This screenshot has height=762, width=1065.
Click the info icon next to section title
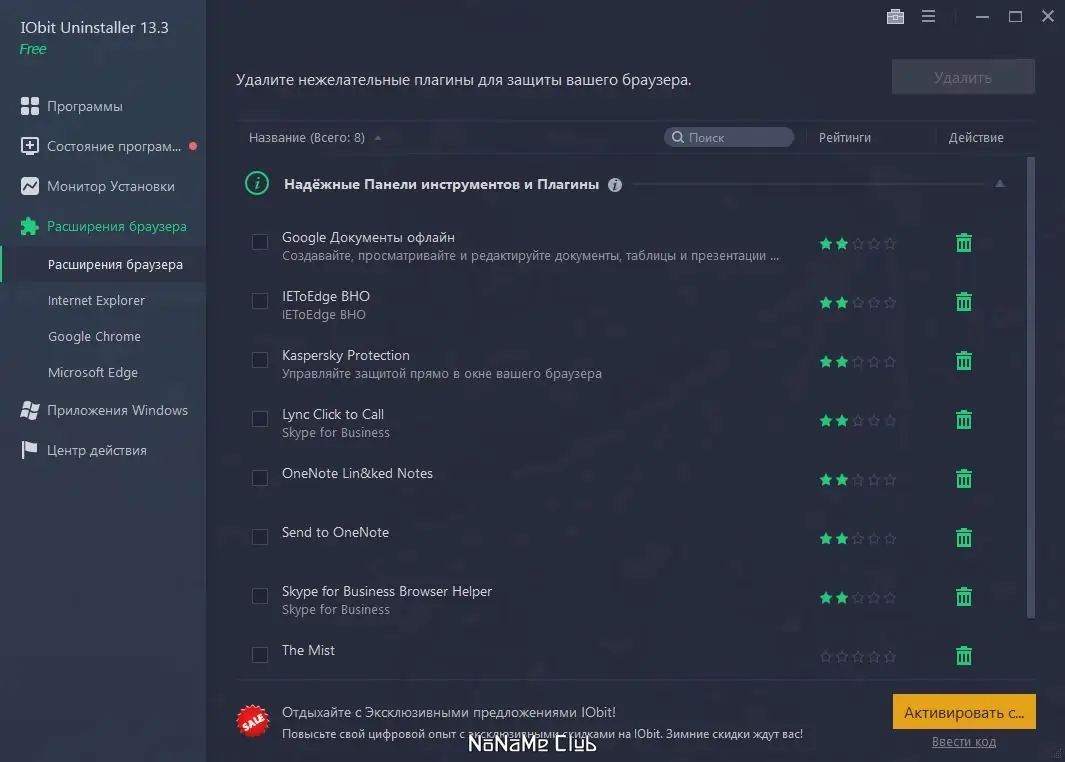[615, 184]
